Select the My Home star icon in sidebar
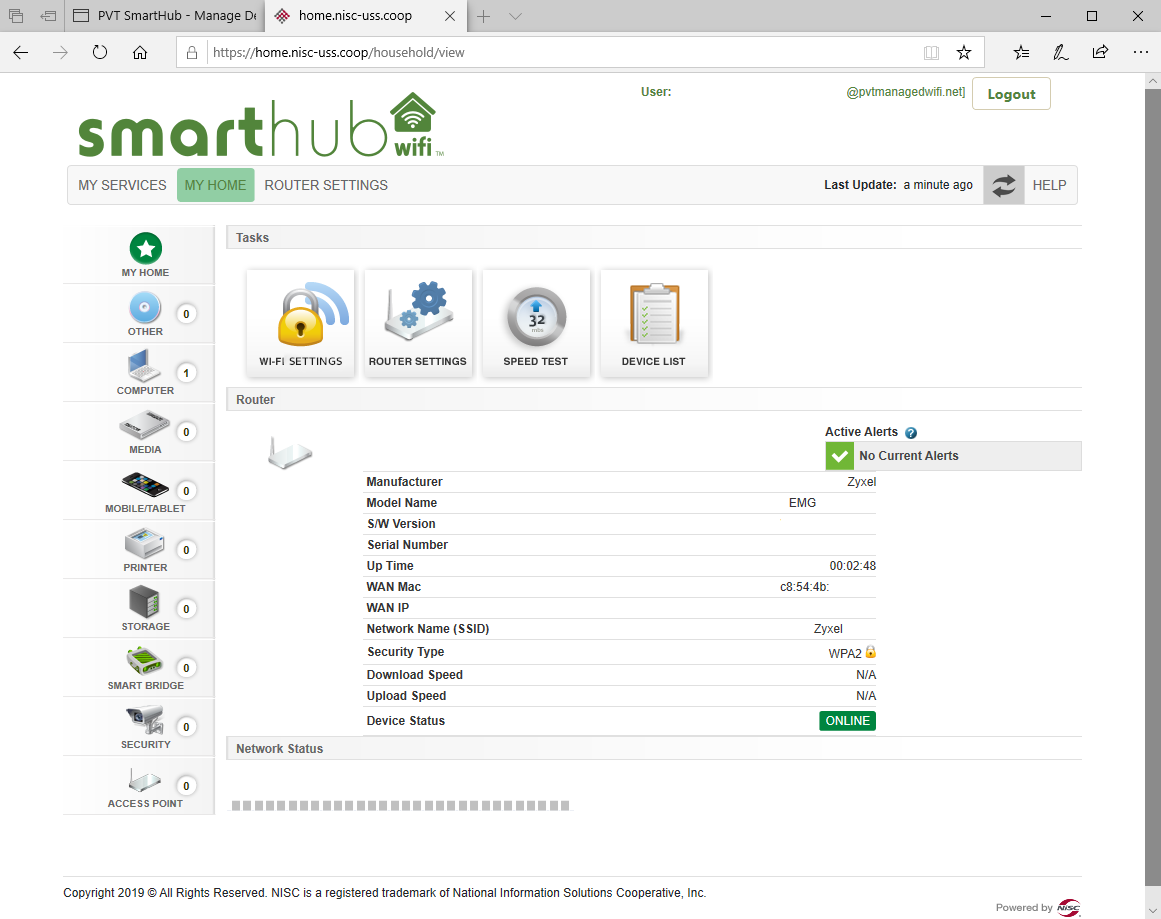 click(x=145, y=249)
